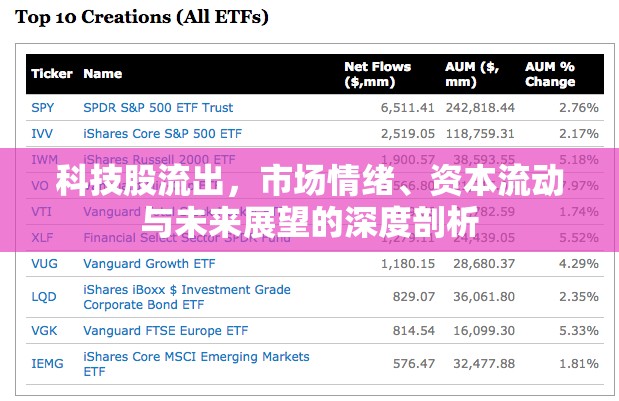Open SPDR S&P 500 ETF Trust link
The height and width of the screenshot is (401, 619).
(158, 107)
